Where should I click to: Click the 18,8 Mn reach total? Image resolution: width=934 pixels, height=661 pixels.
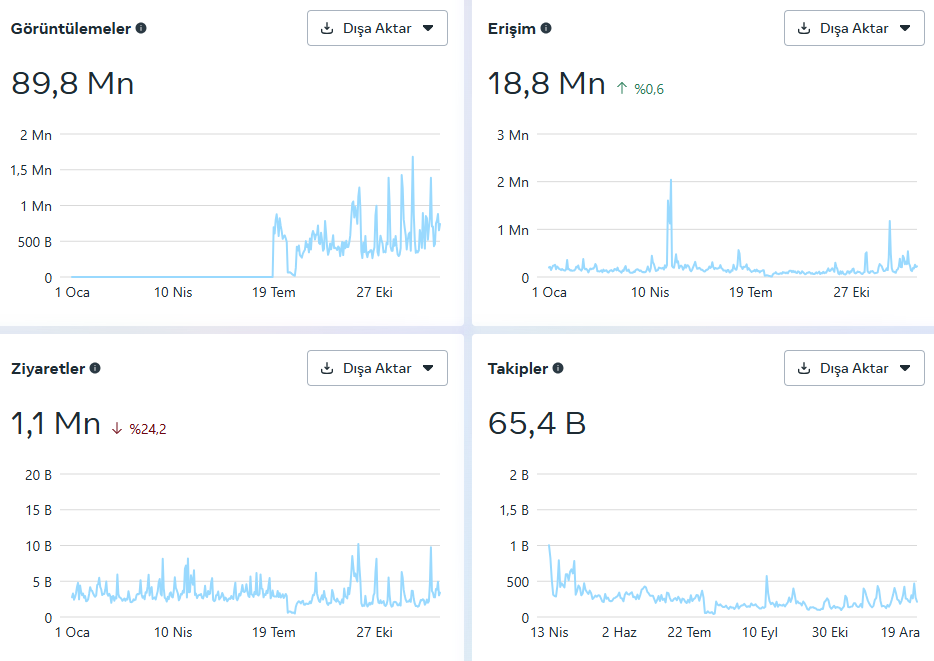tap(547, 83)
